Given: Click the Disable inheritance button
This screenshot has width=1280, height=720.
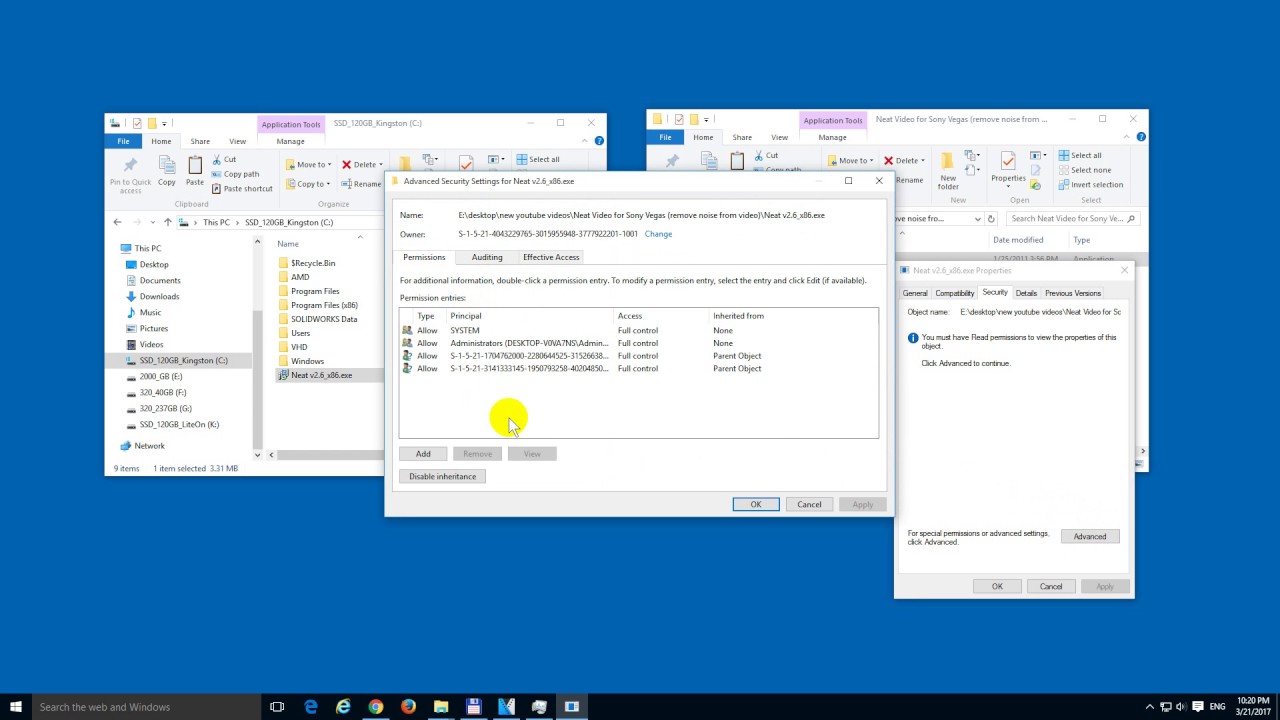Looking at the screenshot, I should coord(442,476).
